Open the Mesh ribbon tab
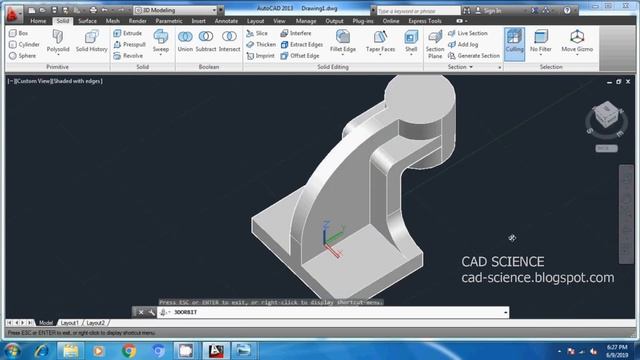640x360 pixels. point(113,21)
